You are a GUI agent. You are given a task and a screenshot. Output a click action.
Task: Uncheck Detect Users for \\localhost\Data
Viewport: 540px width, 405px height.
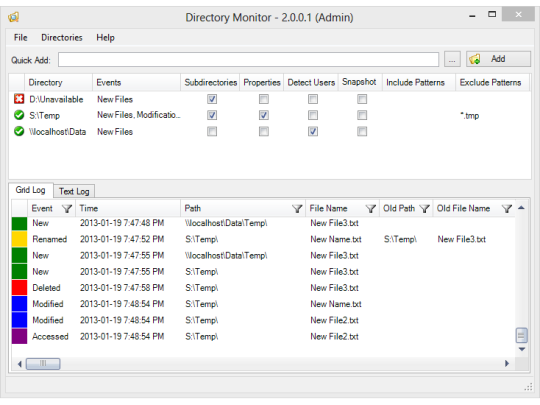click(313, 131)
